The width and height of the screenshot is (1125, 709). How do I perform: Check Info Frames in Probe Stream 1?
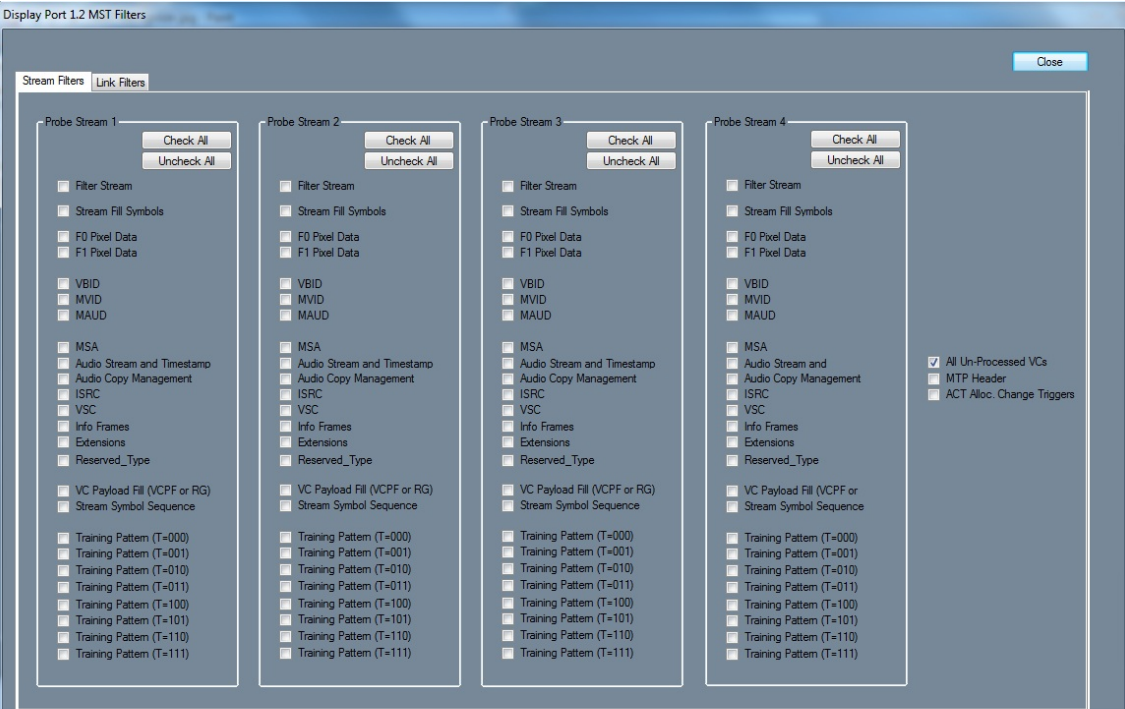pos(63,426)
